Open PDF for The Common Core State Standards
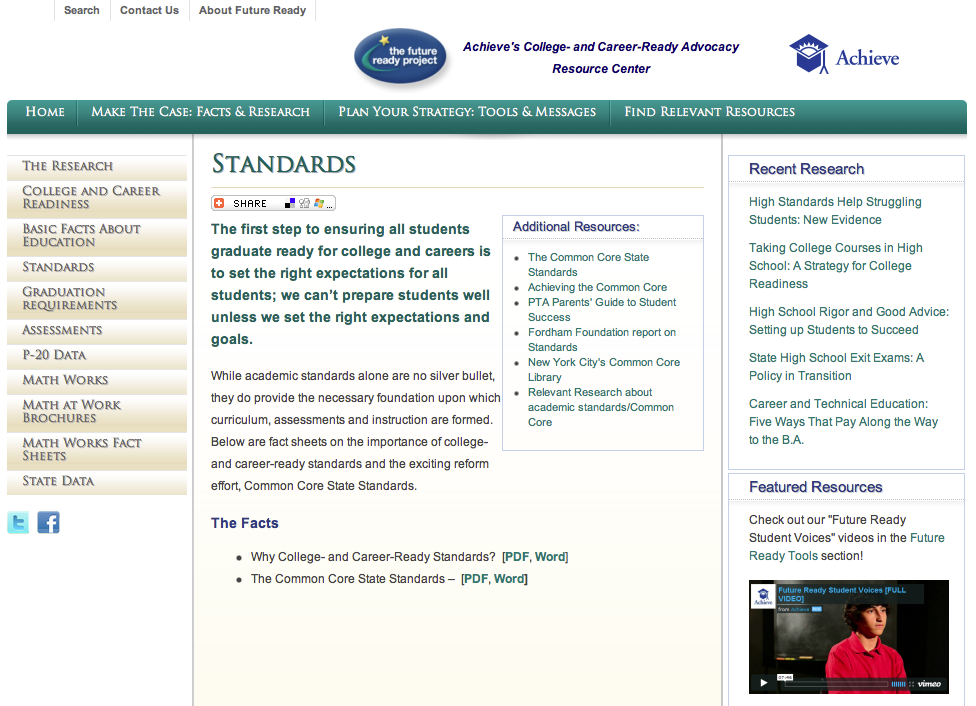The width and height of the screenshot is (976, 706). click(476, 579)
